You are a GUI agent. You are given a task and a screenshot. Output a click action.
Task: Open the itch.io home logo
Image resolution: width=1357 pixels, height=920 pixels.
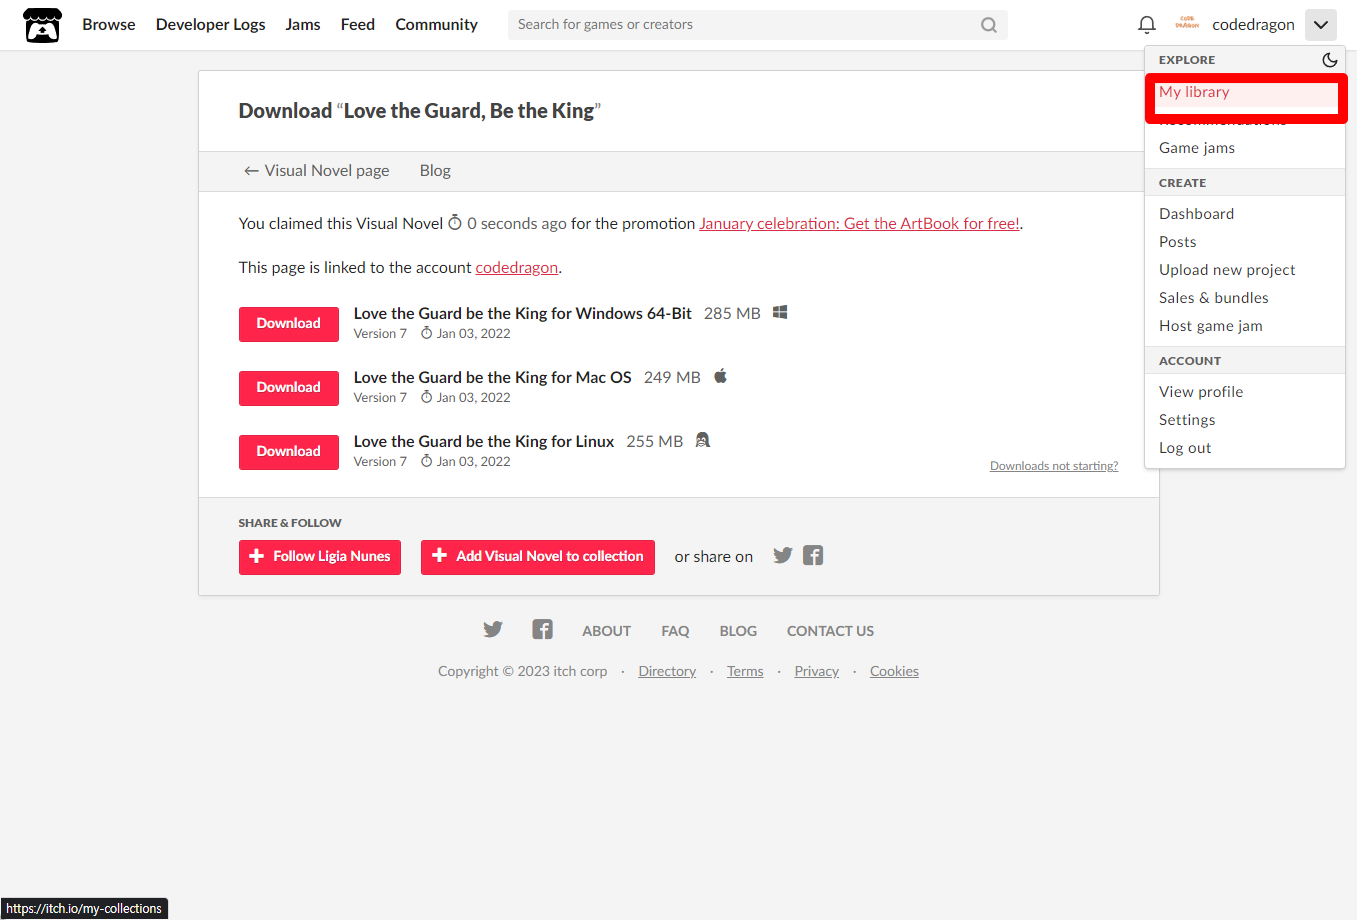click(42, 25)
